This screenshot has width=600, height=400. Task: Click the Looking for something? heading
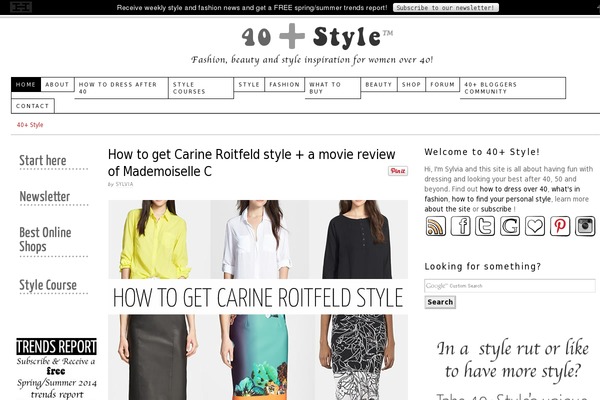pyautogui.click(x=483, y=266)
